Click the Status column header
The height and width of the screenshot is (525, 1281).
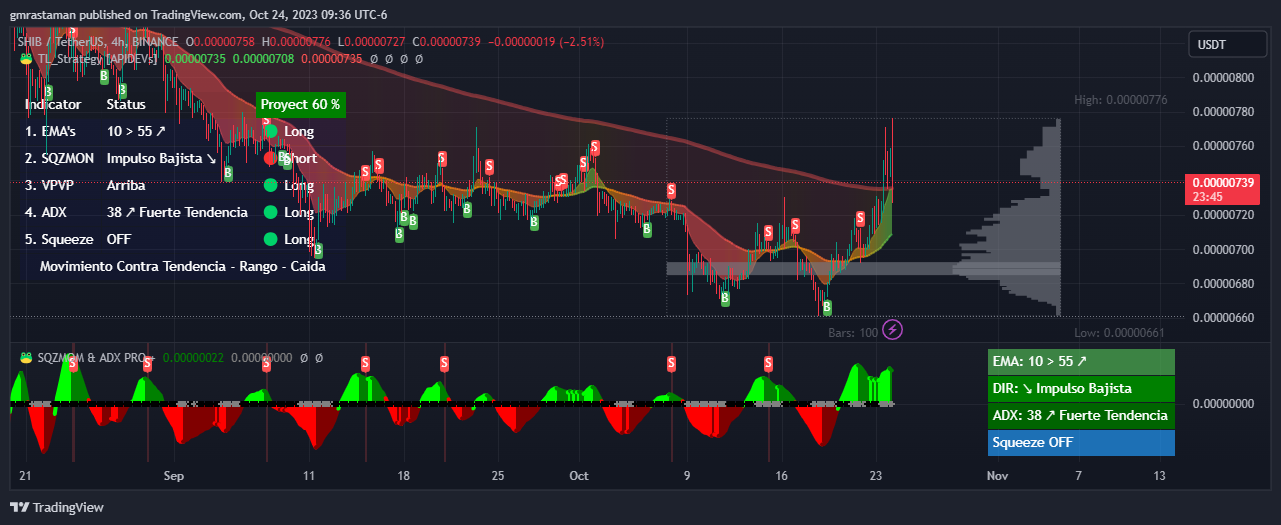pos(126,104)
